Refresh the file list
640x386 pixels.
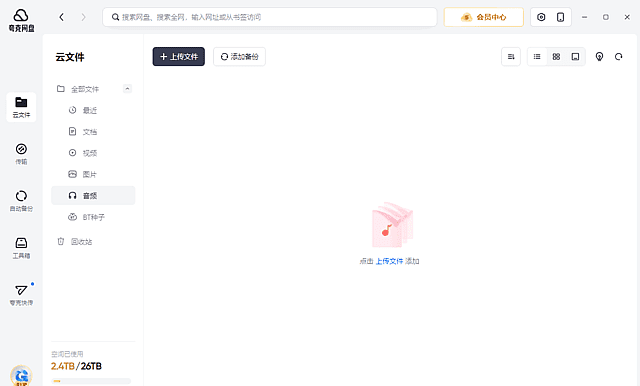[619, 57]
